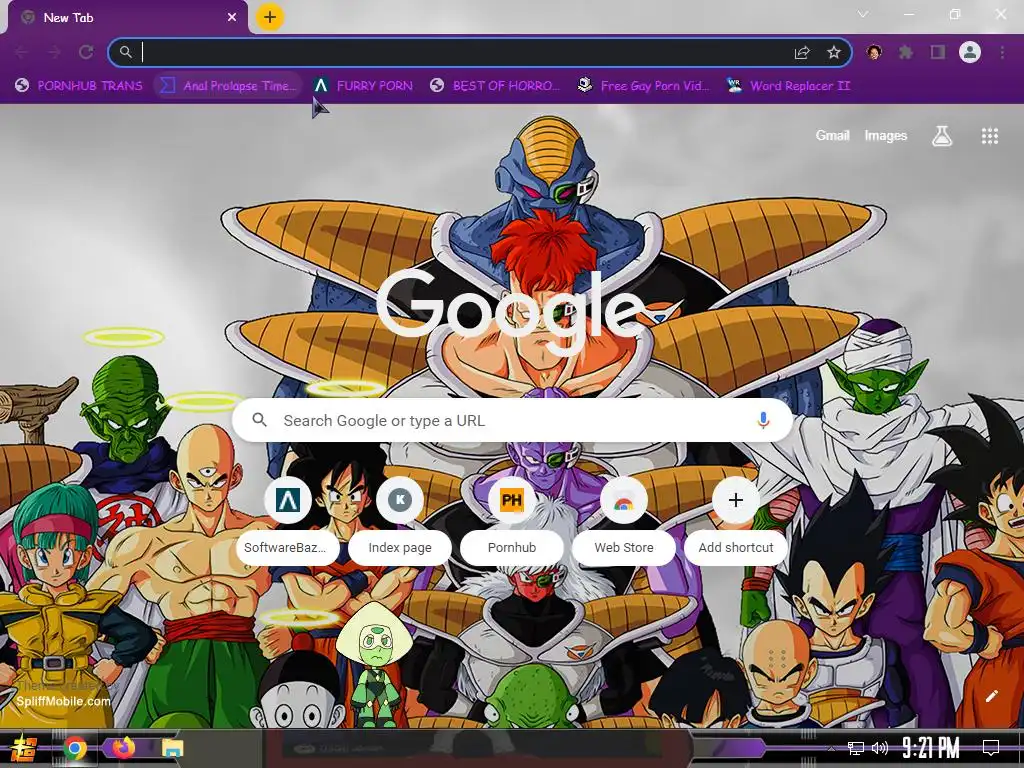Start voice search with the microphone icon
Screen dimensions: 1024x768
763,420
